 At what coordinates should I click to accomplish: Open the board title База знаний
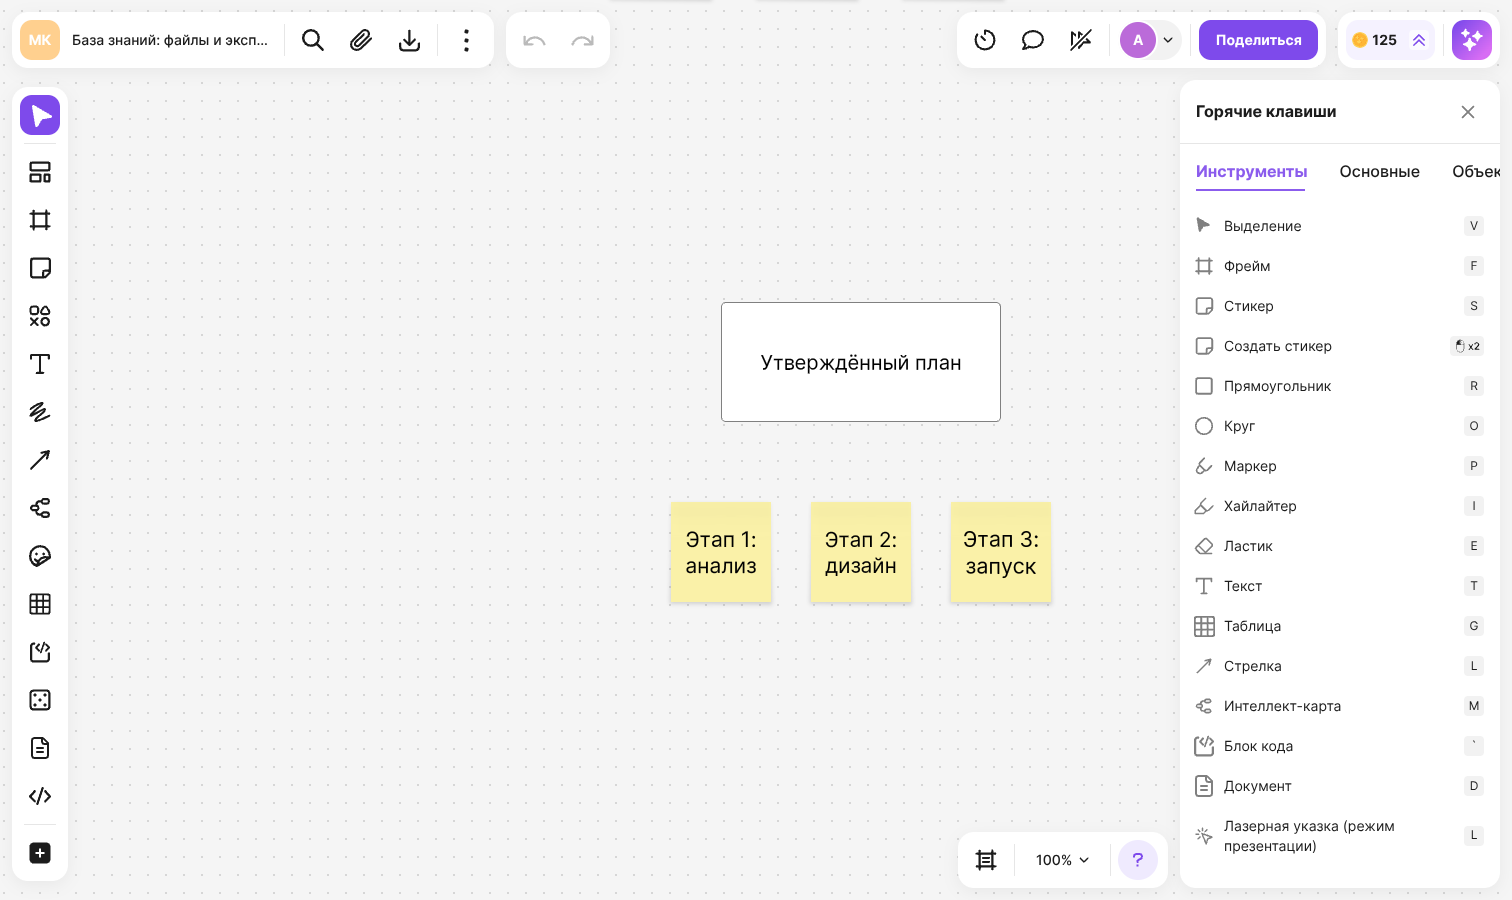pyautogui.click(x=170, y=40)
